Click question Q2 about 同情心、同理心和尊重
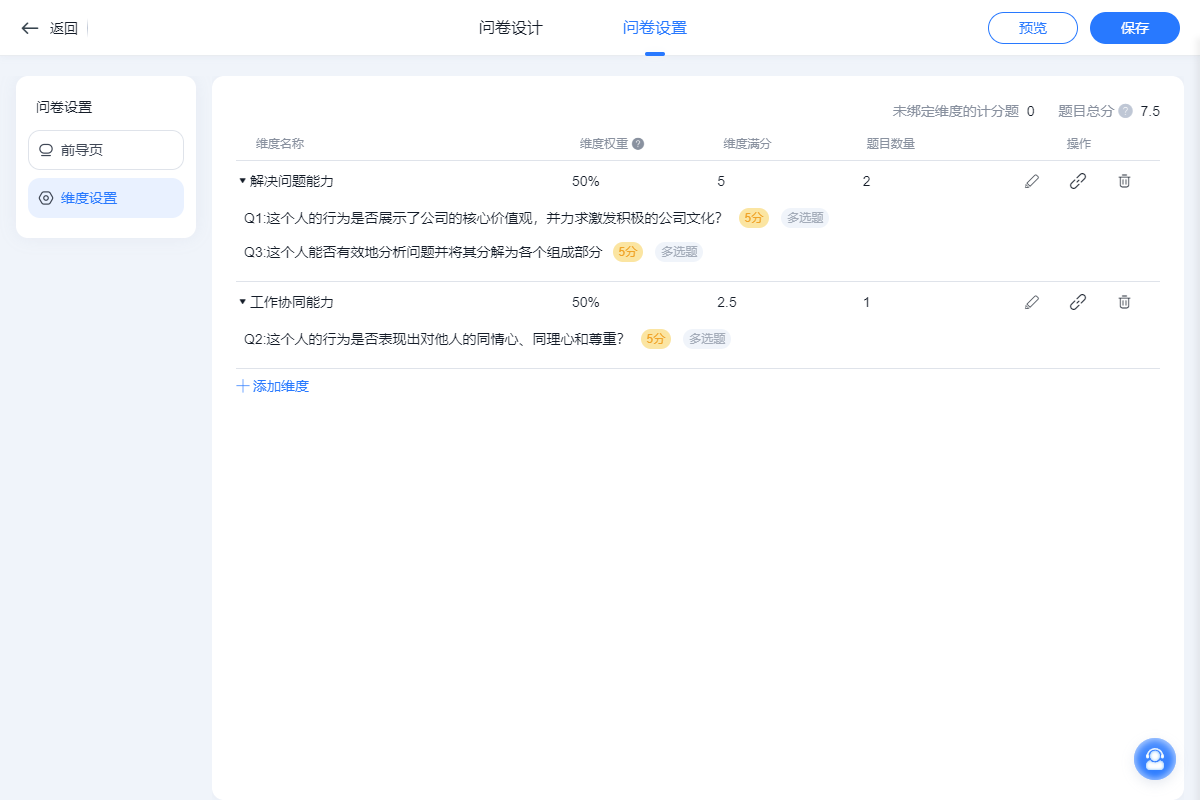 coord(434,339)
